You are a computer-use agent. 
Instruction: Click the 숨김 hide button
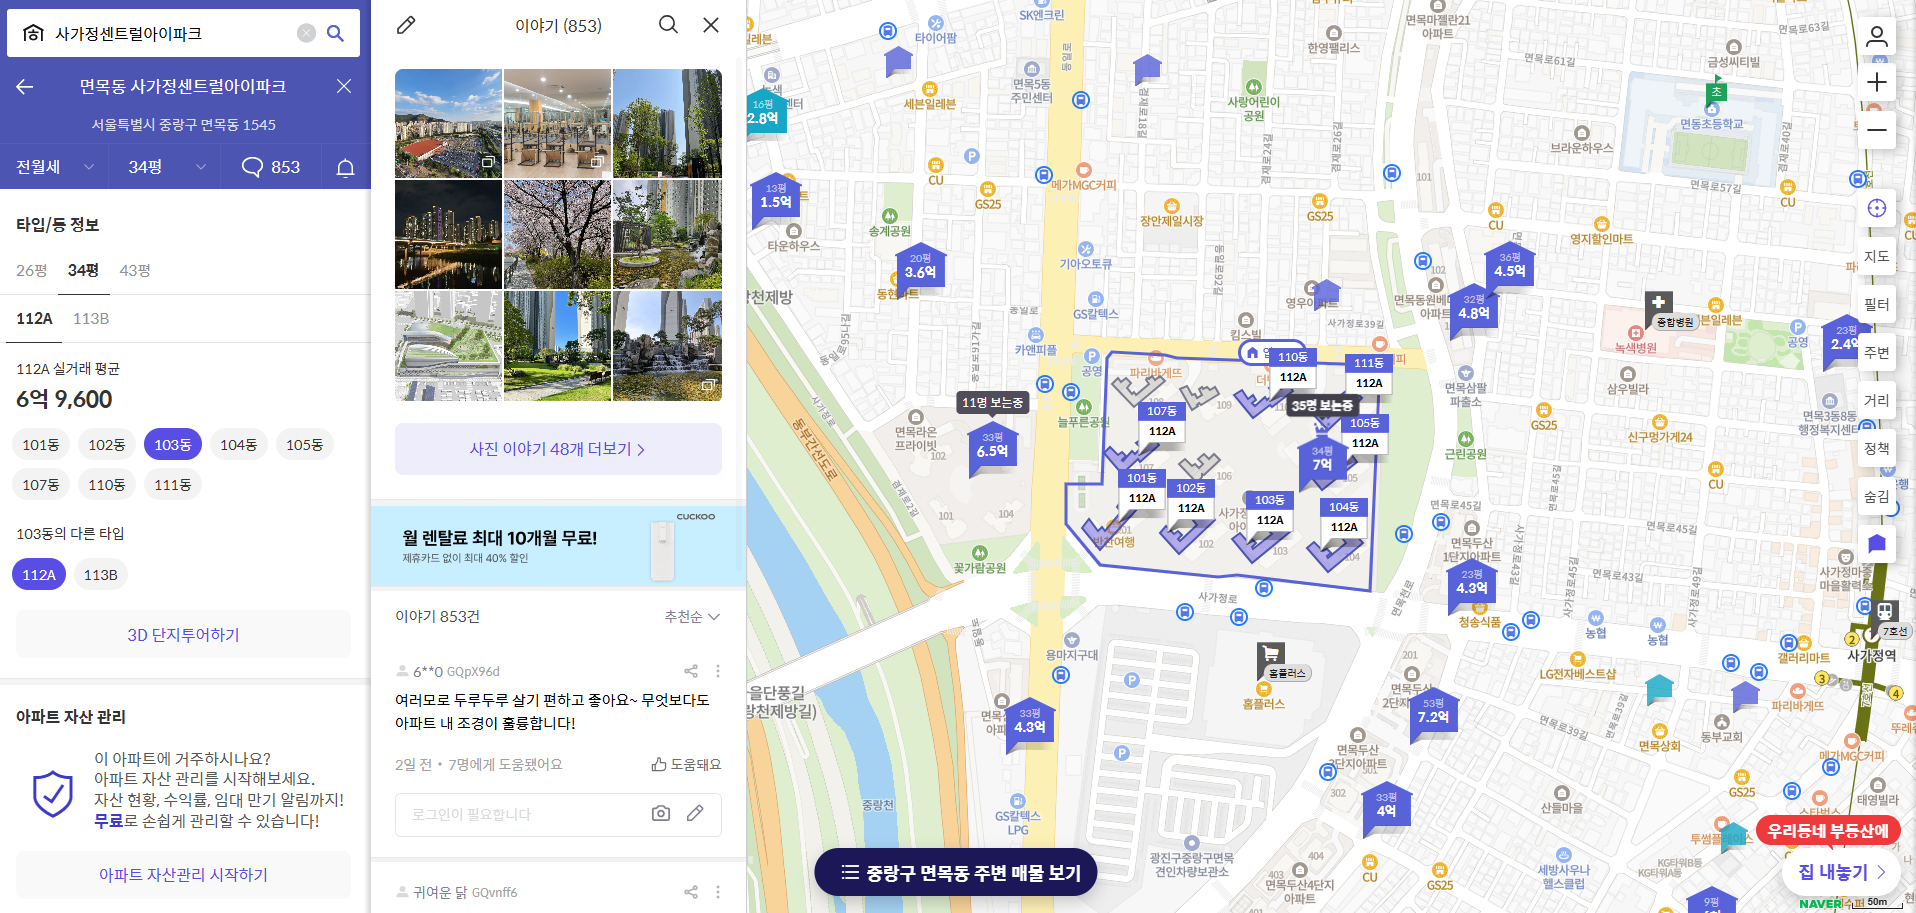(1877, 496)
